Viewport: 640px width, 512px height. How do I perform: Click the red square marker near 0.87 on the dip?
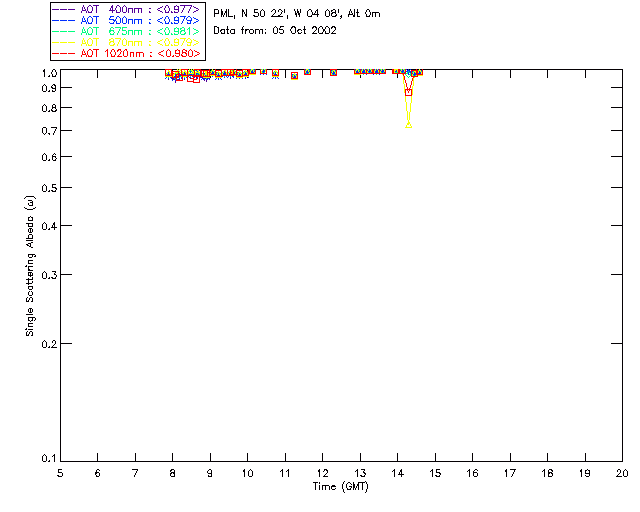(409, 93)
